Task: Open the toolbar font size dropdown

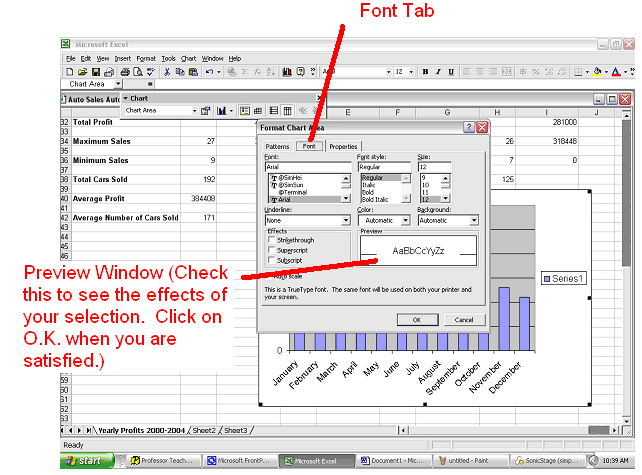Action: point(411,72)
